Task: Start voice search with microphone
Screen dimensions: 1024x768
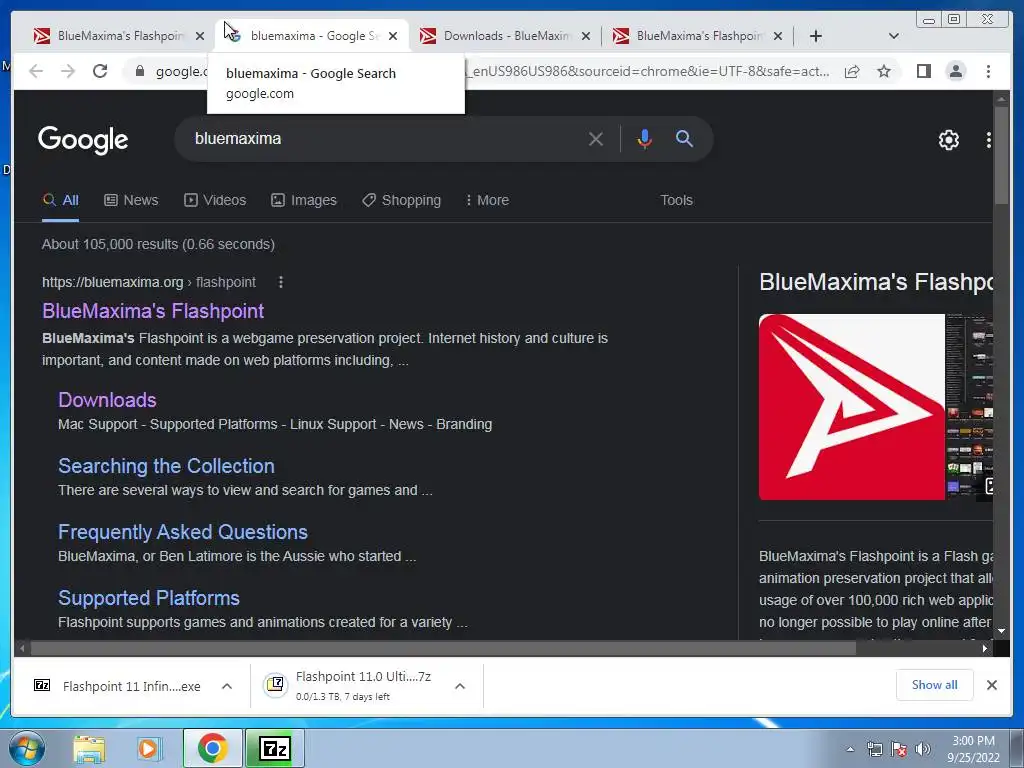Action: click(x=644, y=139)
